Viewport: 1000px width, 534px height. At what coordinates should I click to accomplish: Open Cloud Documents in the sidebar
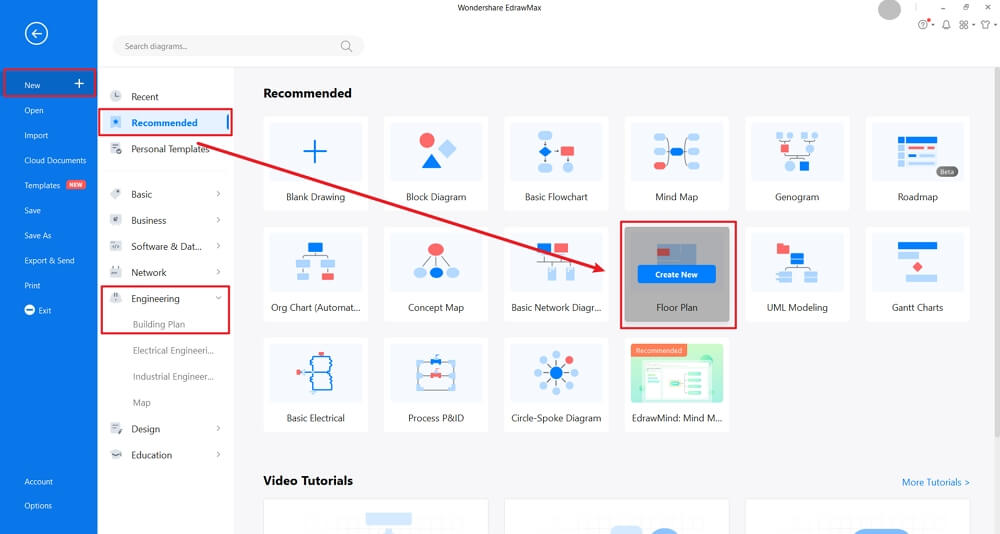(55, 160)
